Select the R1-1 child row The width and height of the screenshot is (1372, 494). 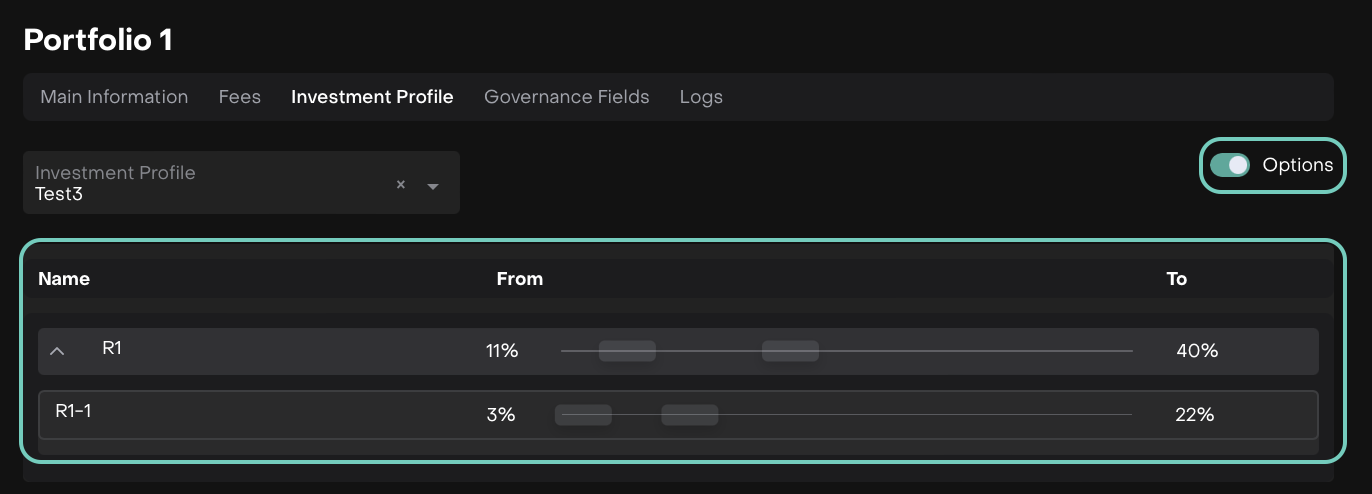[x=74, y=410]
